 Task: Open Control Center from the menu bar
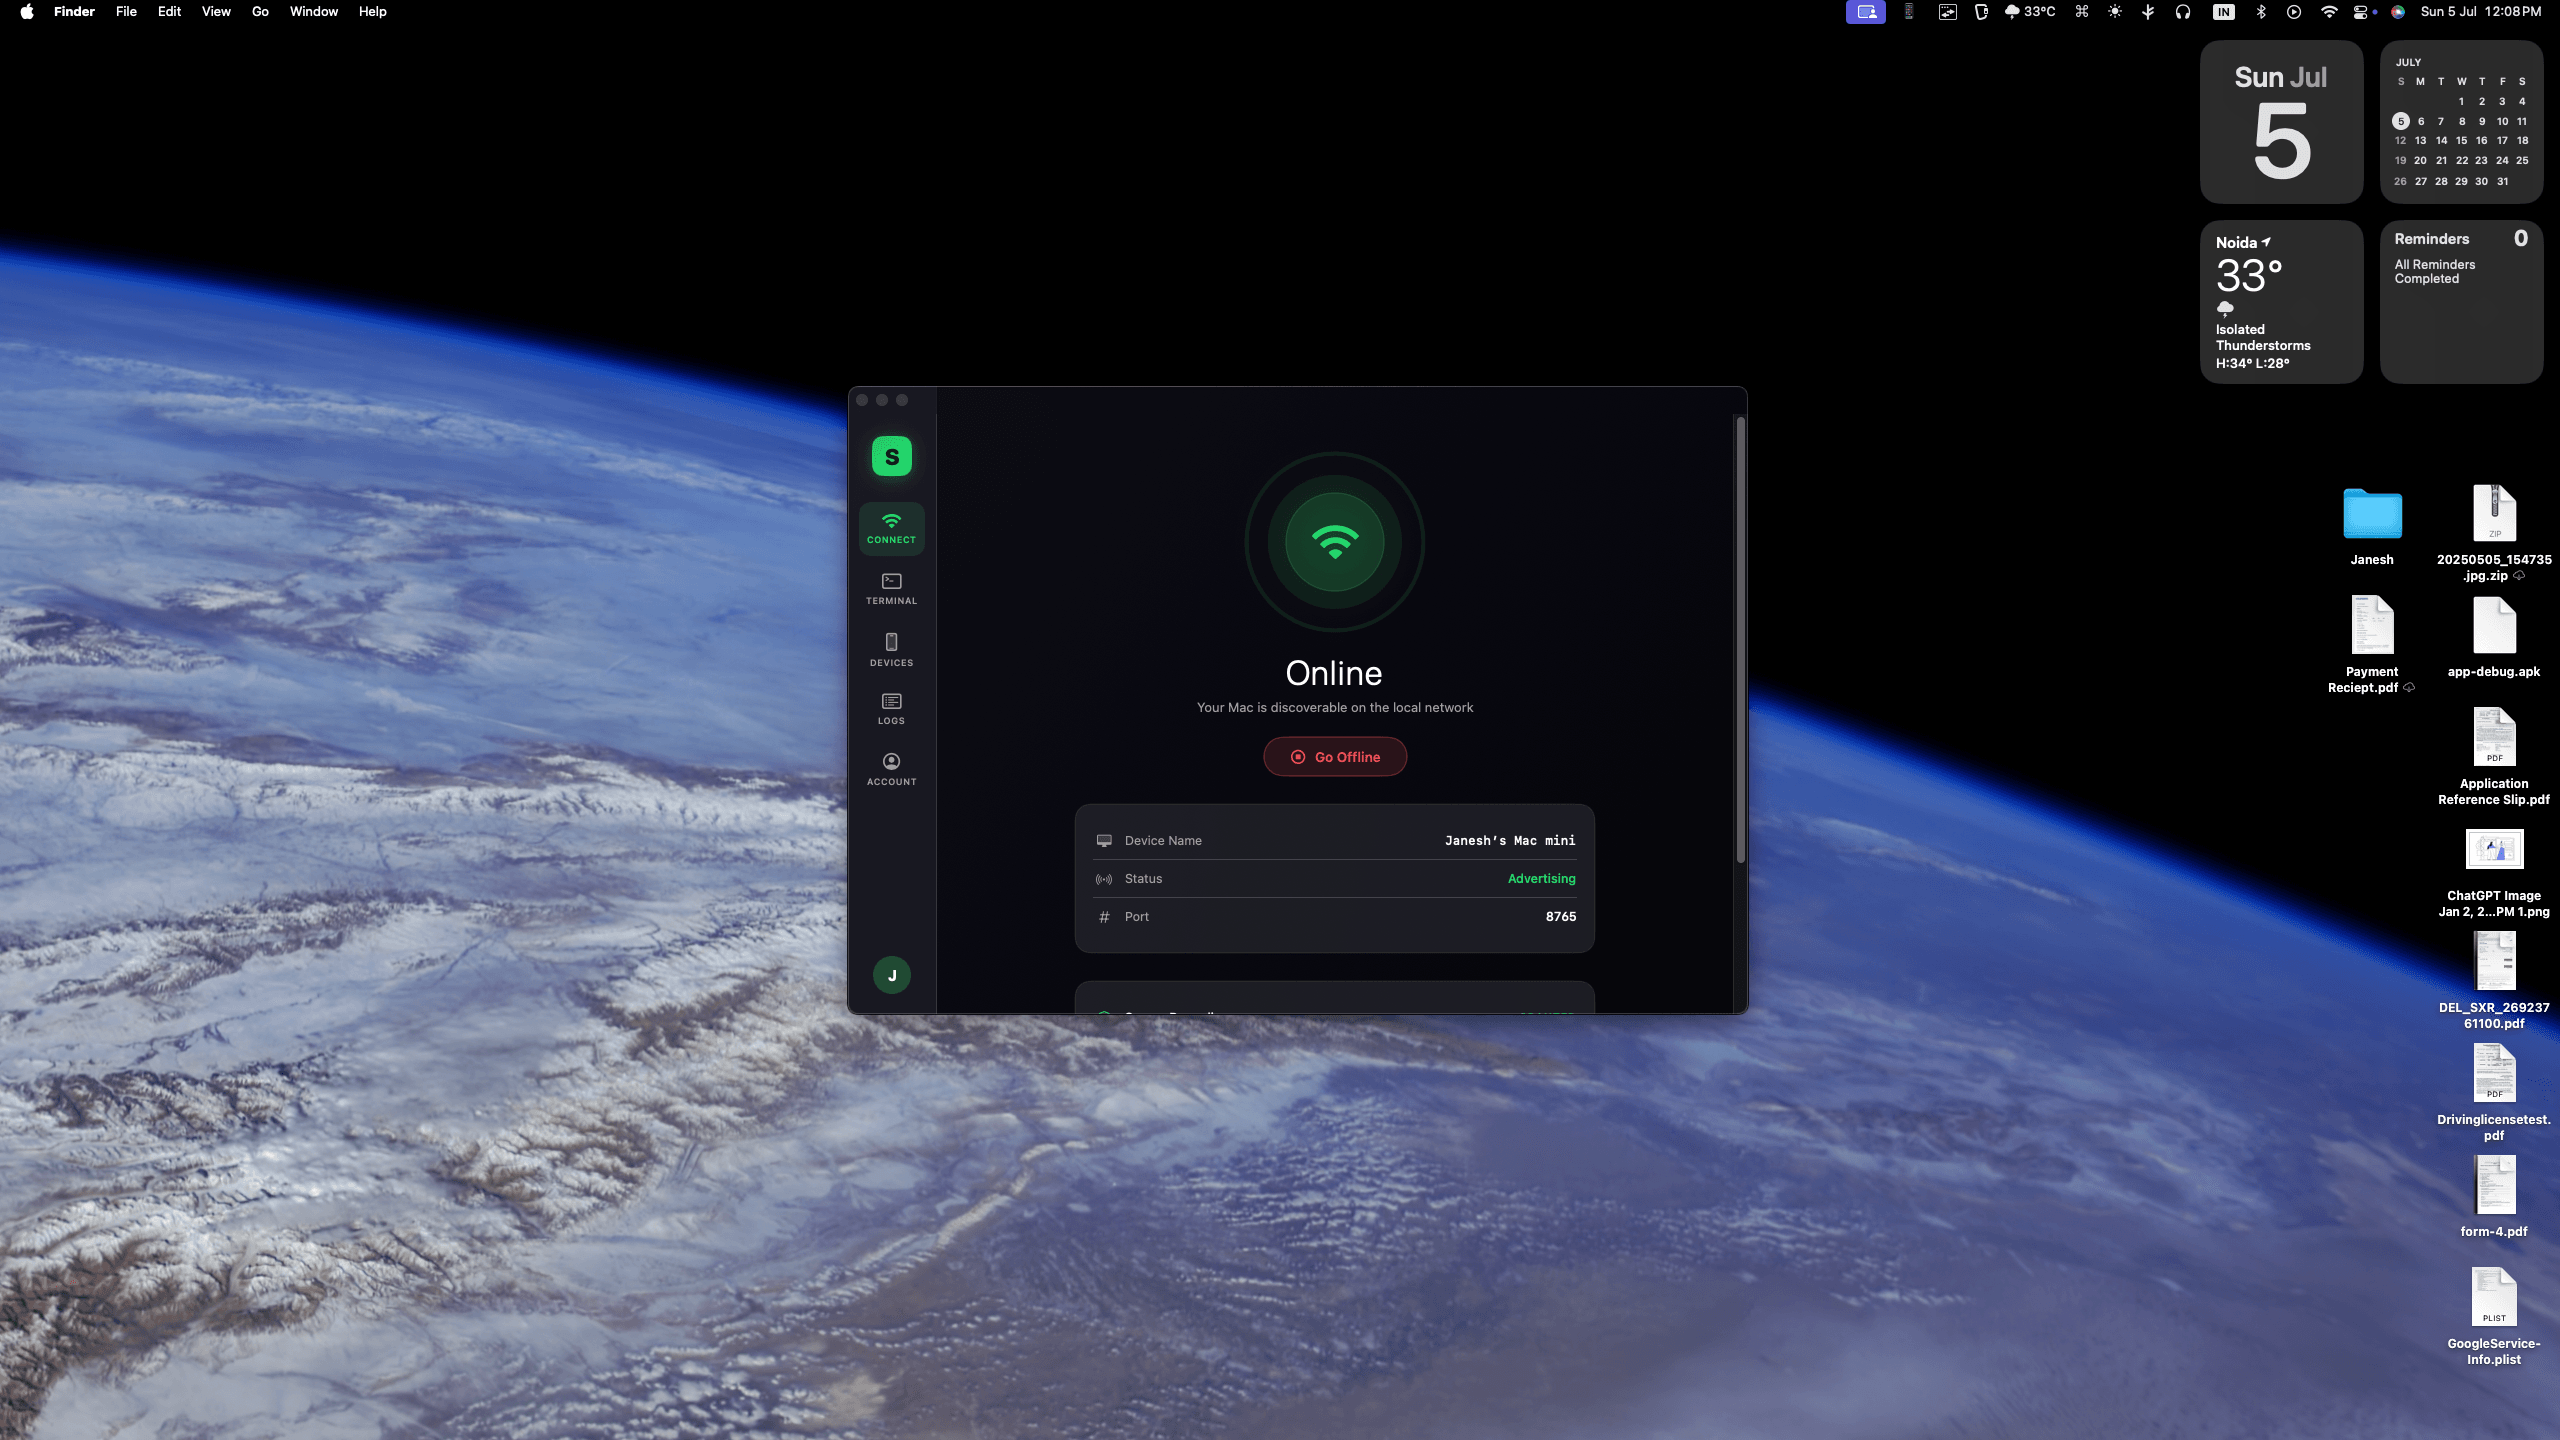[2361, 12]
